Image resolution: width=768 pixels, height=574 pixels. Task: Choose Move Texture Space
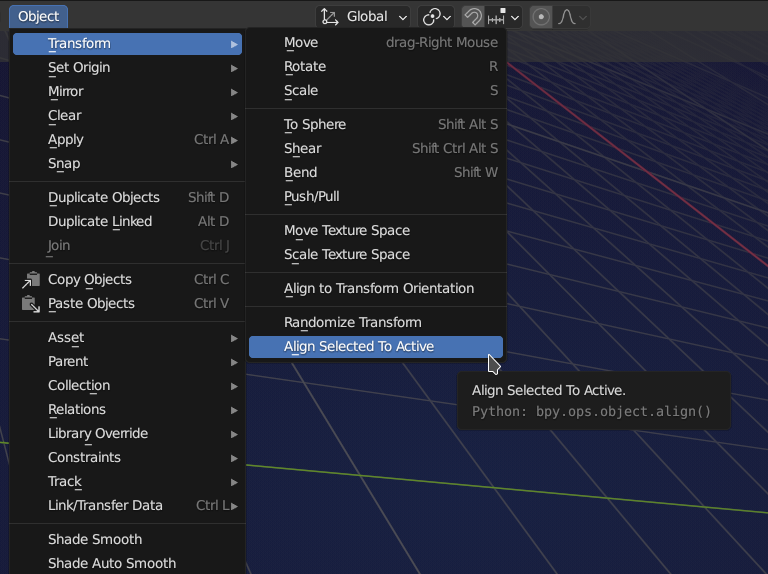point(376,230)
